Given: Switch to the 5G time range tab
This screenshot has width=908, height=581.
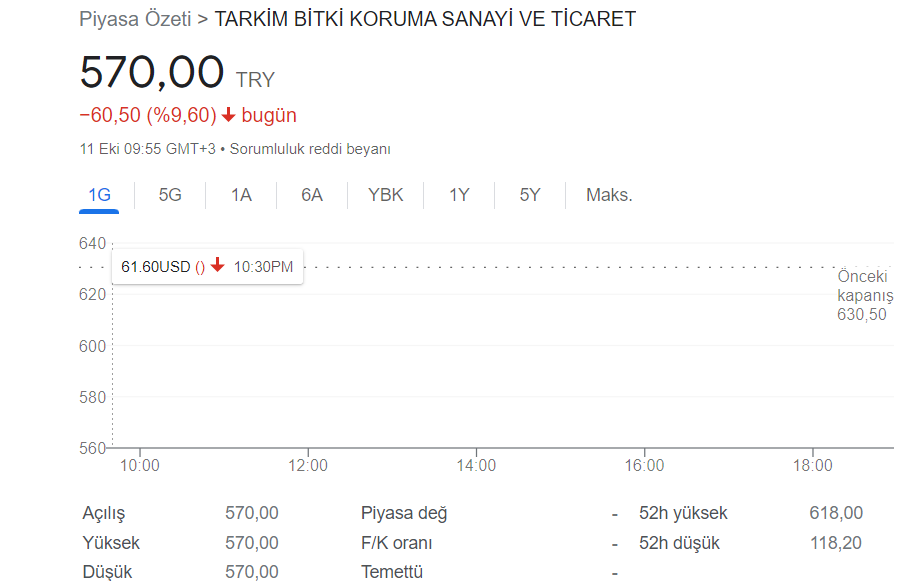Looking at the screenshot, I should (170, 195).
